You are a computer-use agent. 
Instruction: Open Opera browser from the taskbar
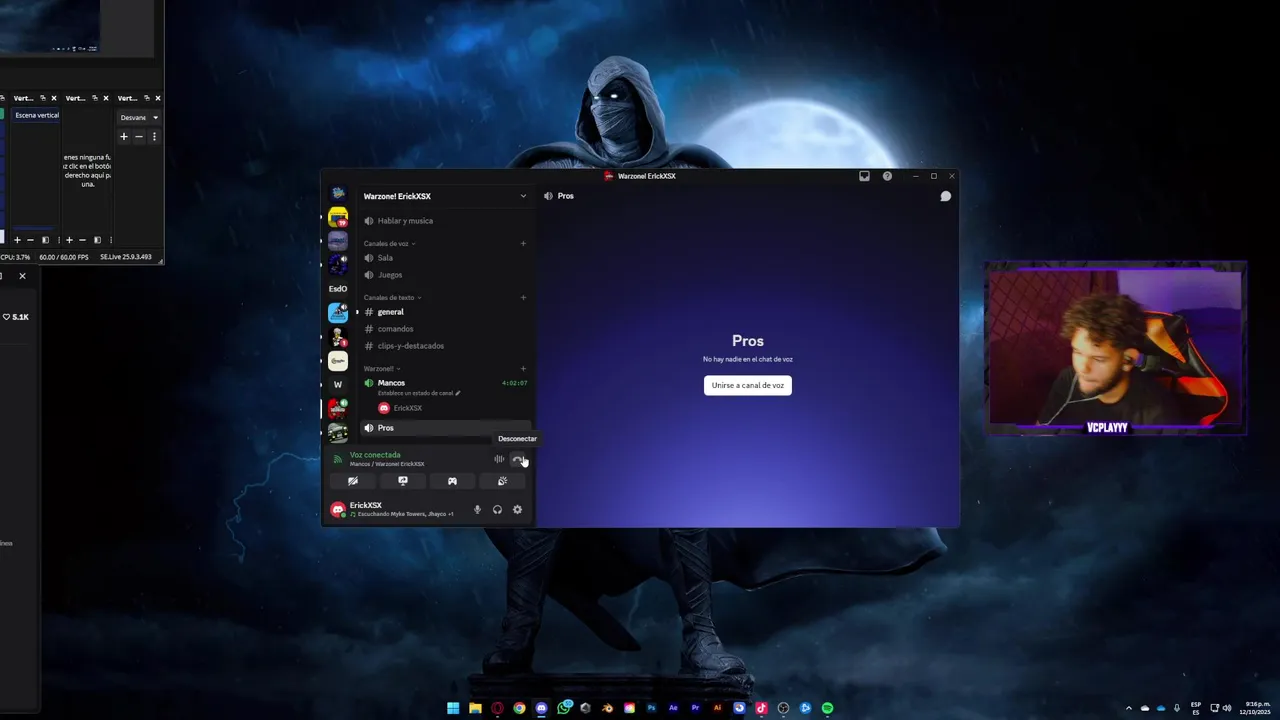pos(497,708)
